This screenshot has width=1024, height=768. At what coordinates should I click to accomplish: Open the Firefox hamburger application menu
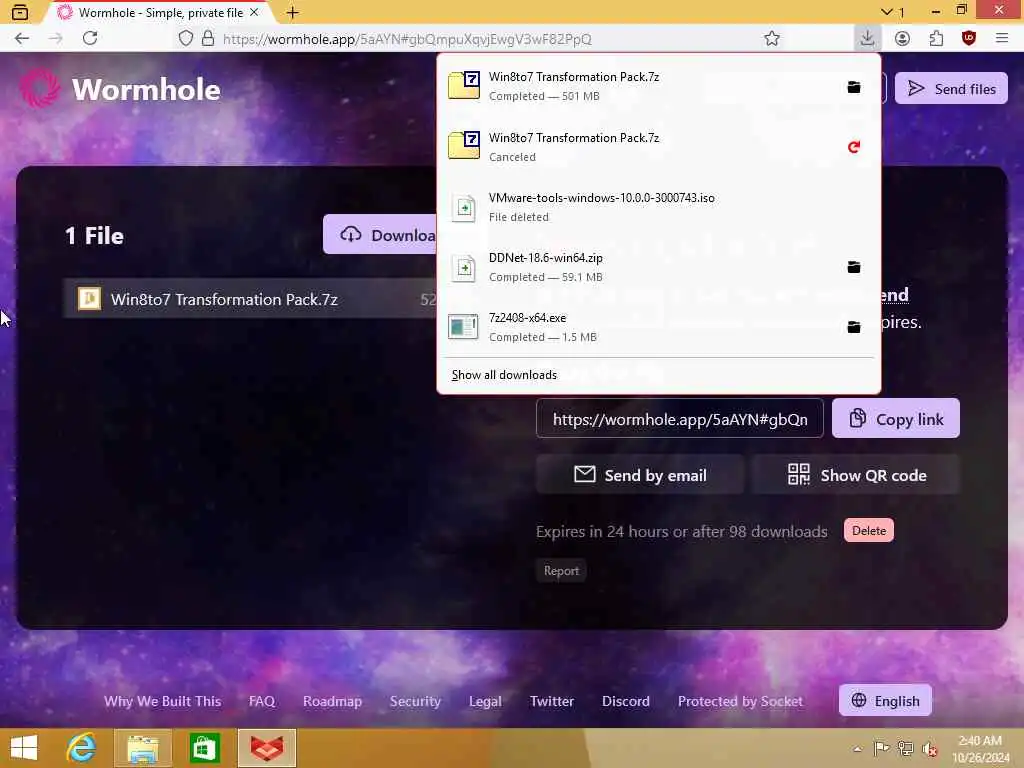click(1002, 39)
